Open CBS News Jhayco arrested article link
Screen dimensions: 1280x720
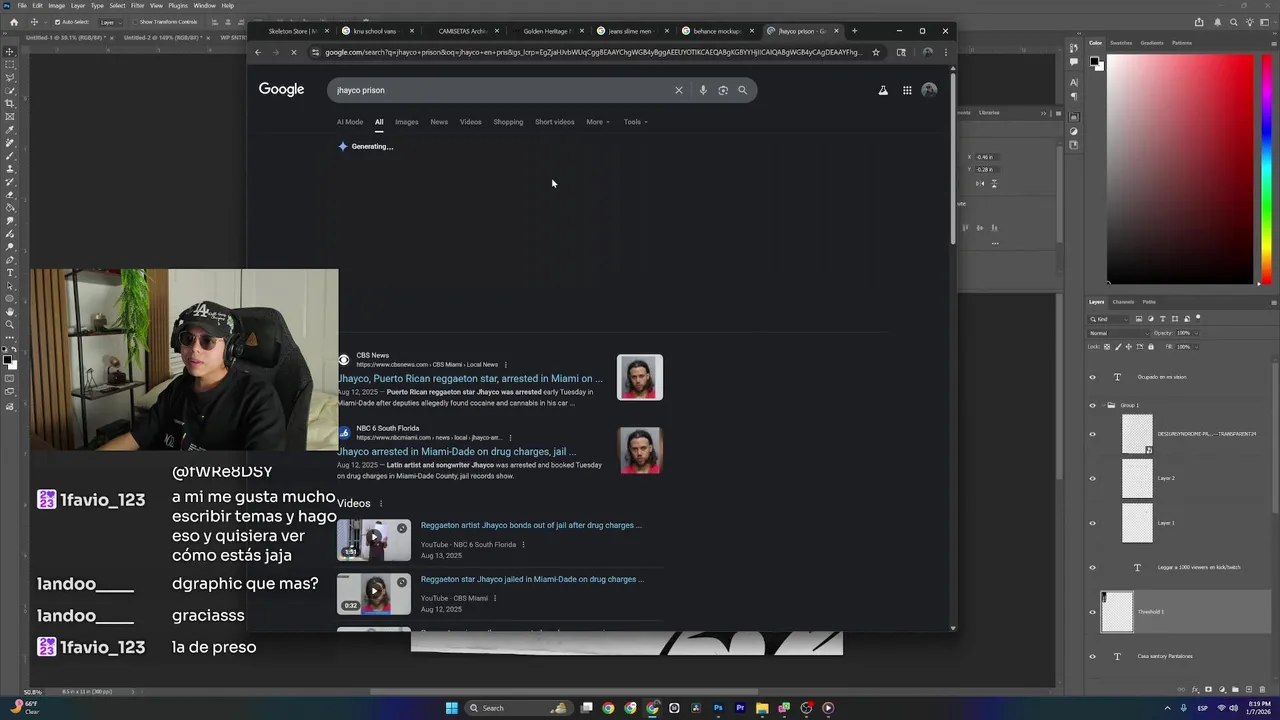point(470,379)
